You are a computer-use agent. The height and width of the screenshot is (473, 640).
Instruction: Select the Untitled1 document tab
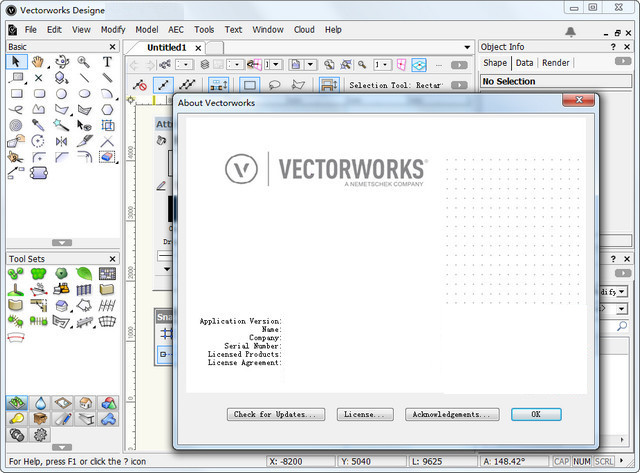167,48
